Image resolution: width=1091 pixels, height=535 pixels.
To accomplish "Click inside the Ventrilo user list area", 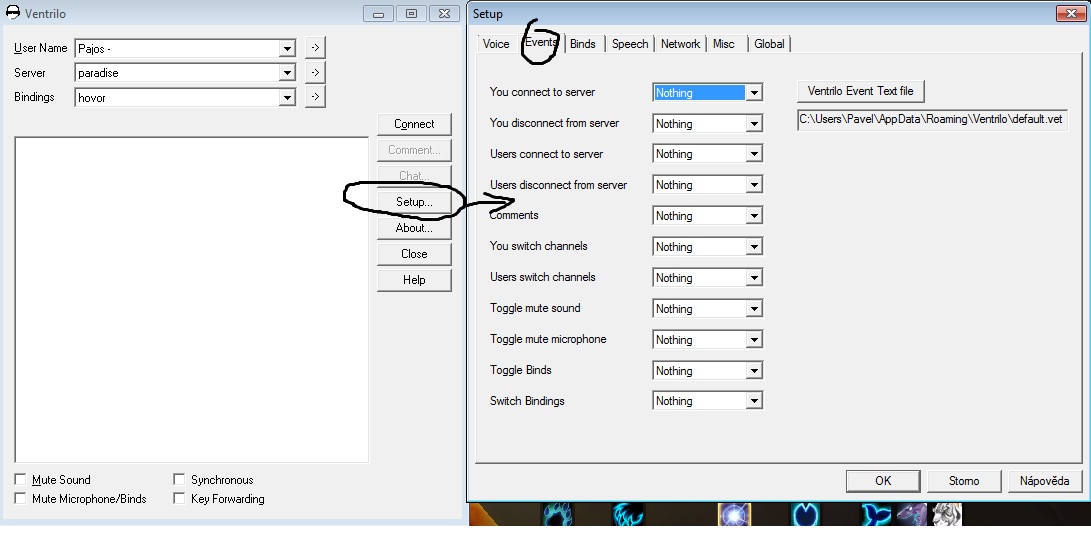I will [x=191, y=300].
